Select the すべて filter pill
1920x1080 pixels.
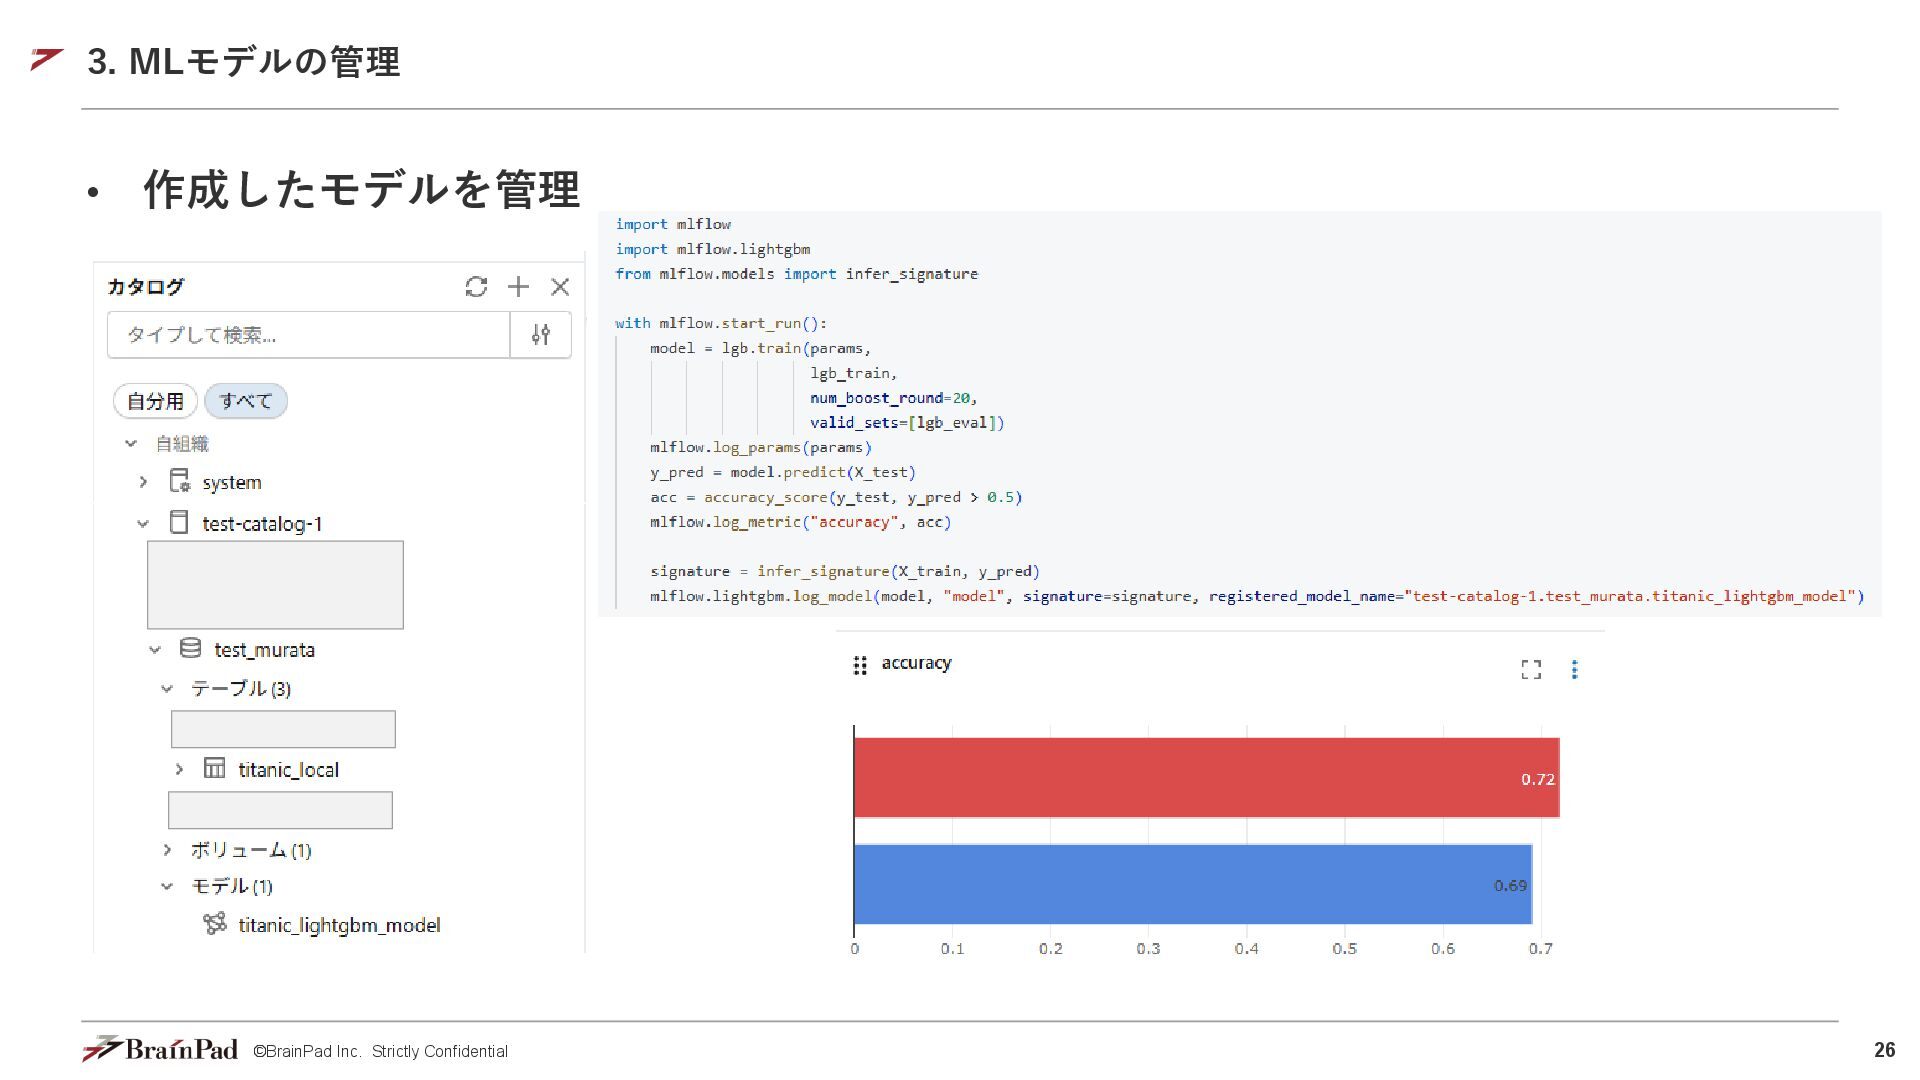click(245, 401)
